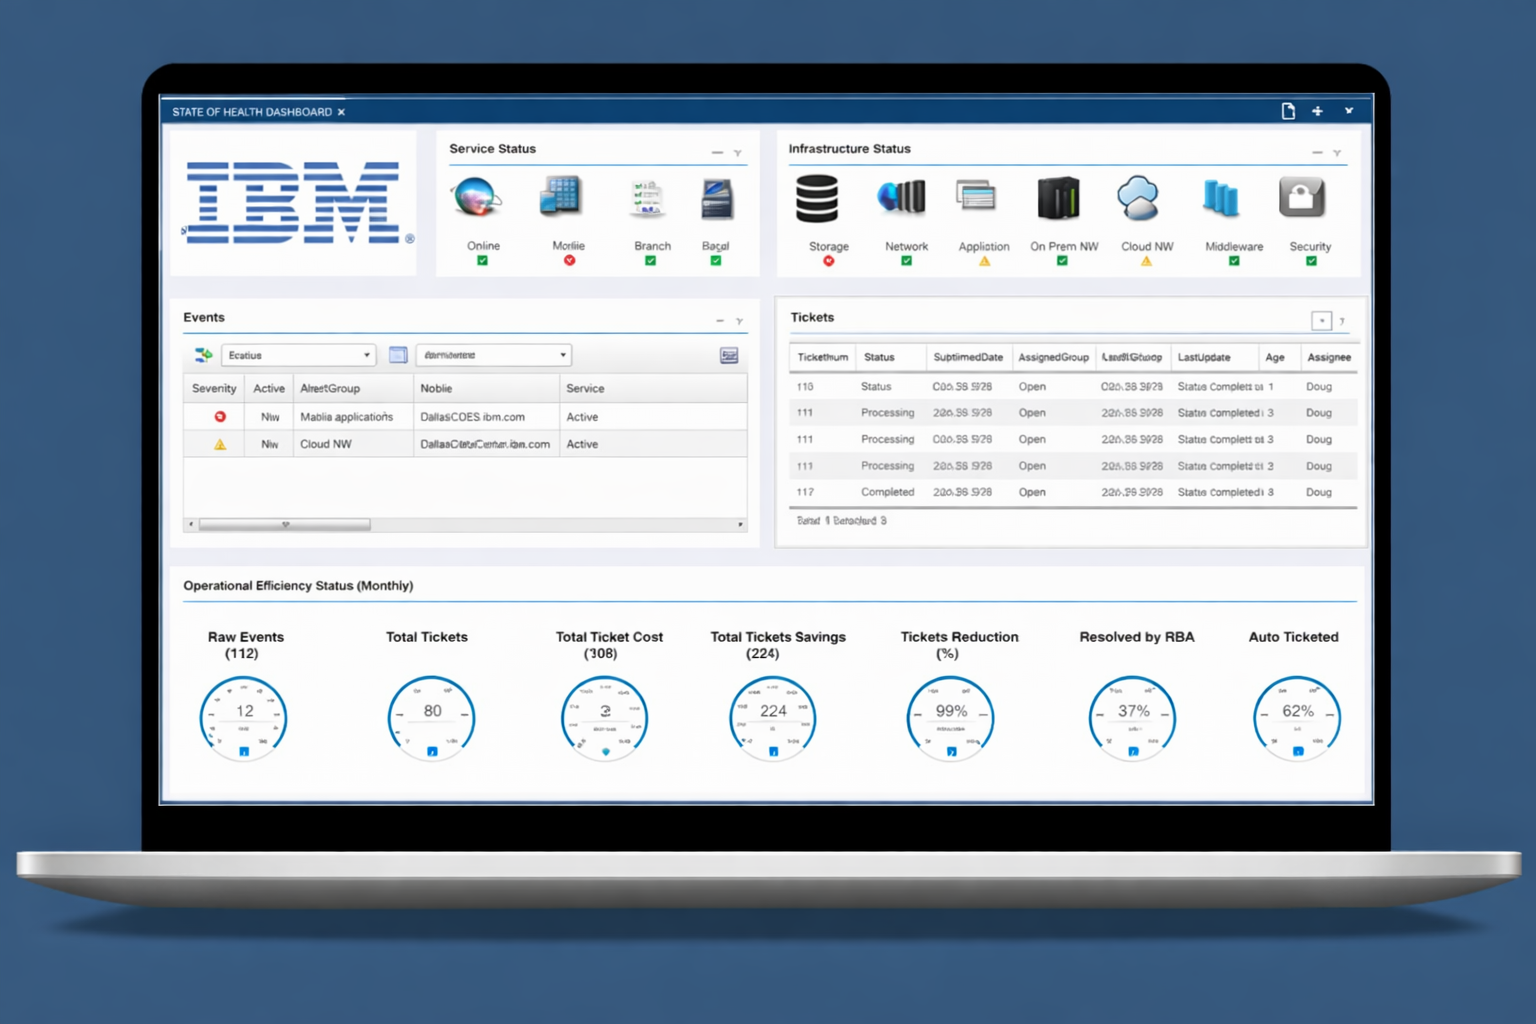Open the Branch service icon
Image resolution: width=1536 pixels, height=1024 pixels.
pyautogui.click(x=648, y=198)
